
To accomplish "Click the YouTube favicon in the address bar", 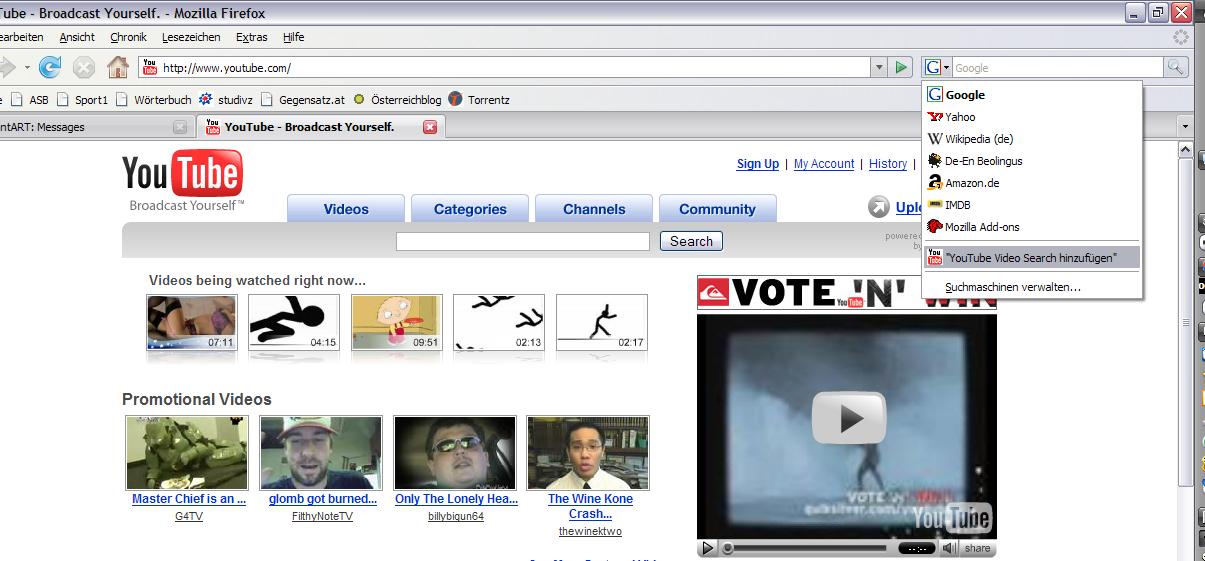I will point(150,67).
